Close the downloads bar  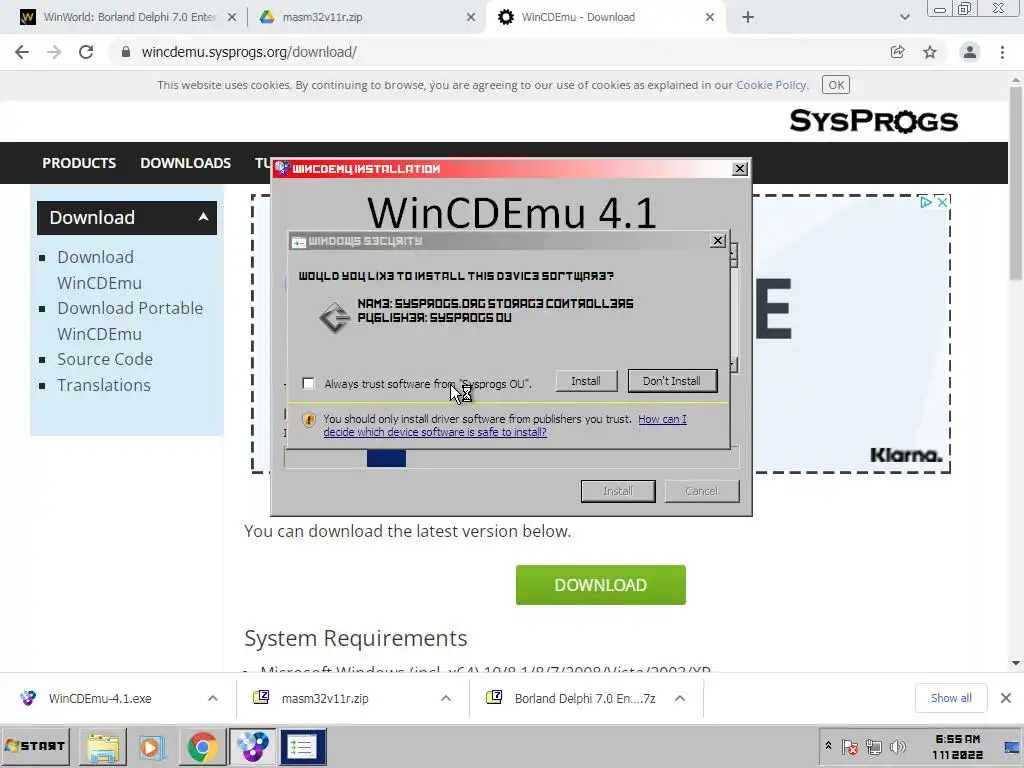[1006, 698]
